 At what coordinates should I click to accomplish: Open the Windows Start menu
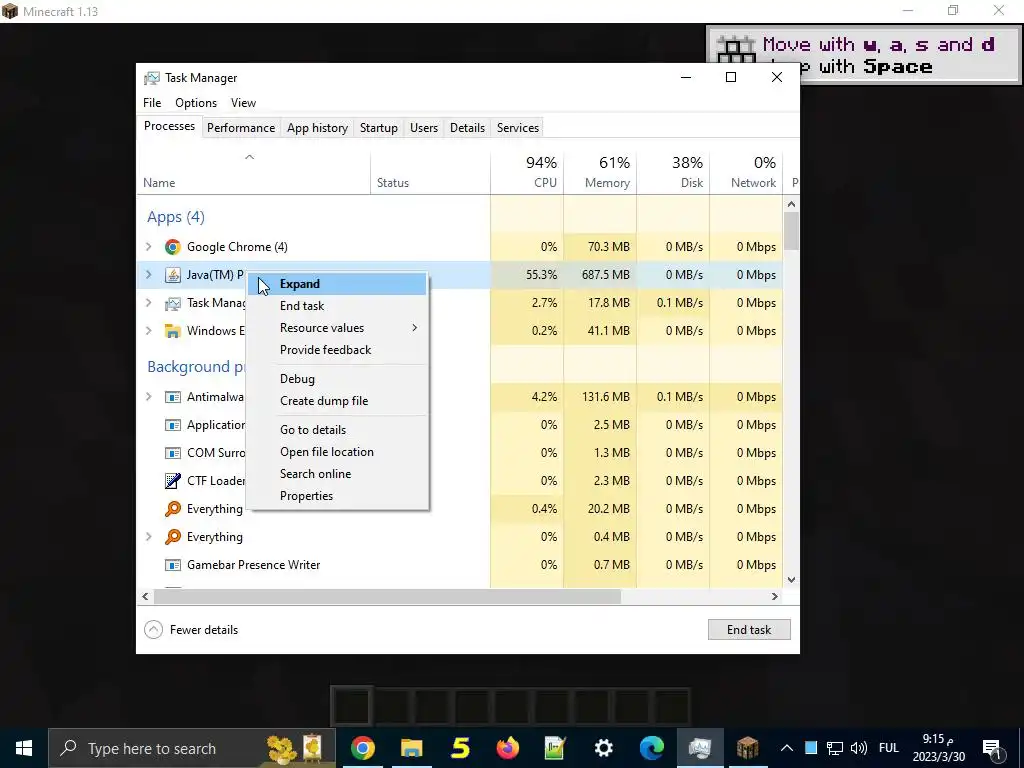[24, 748]
